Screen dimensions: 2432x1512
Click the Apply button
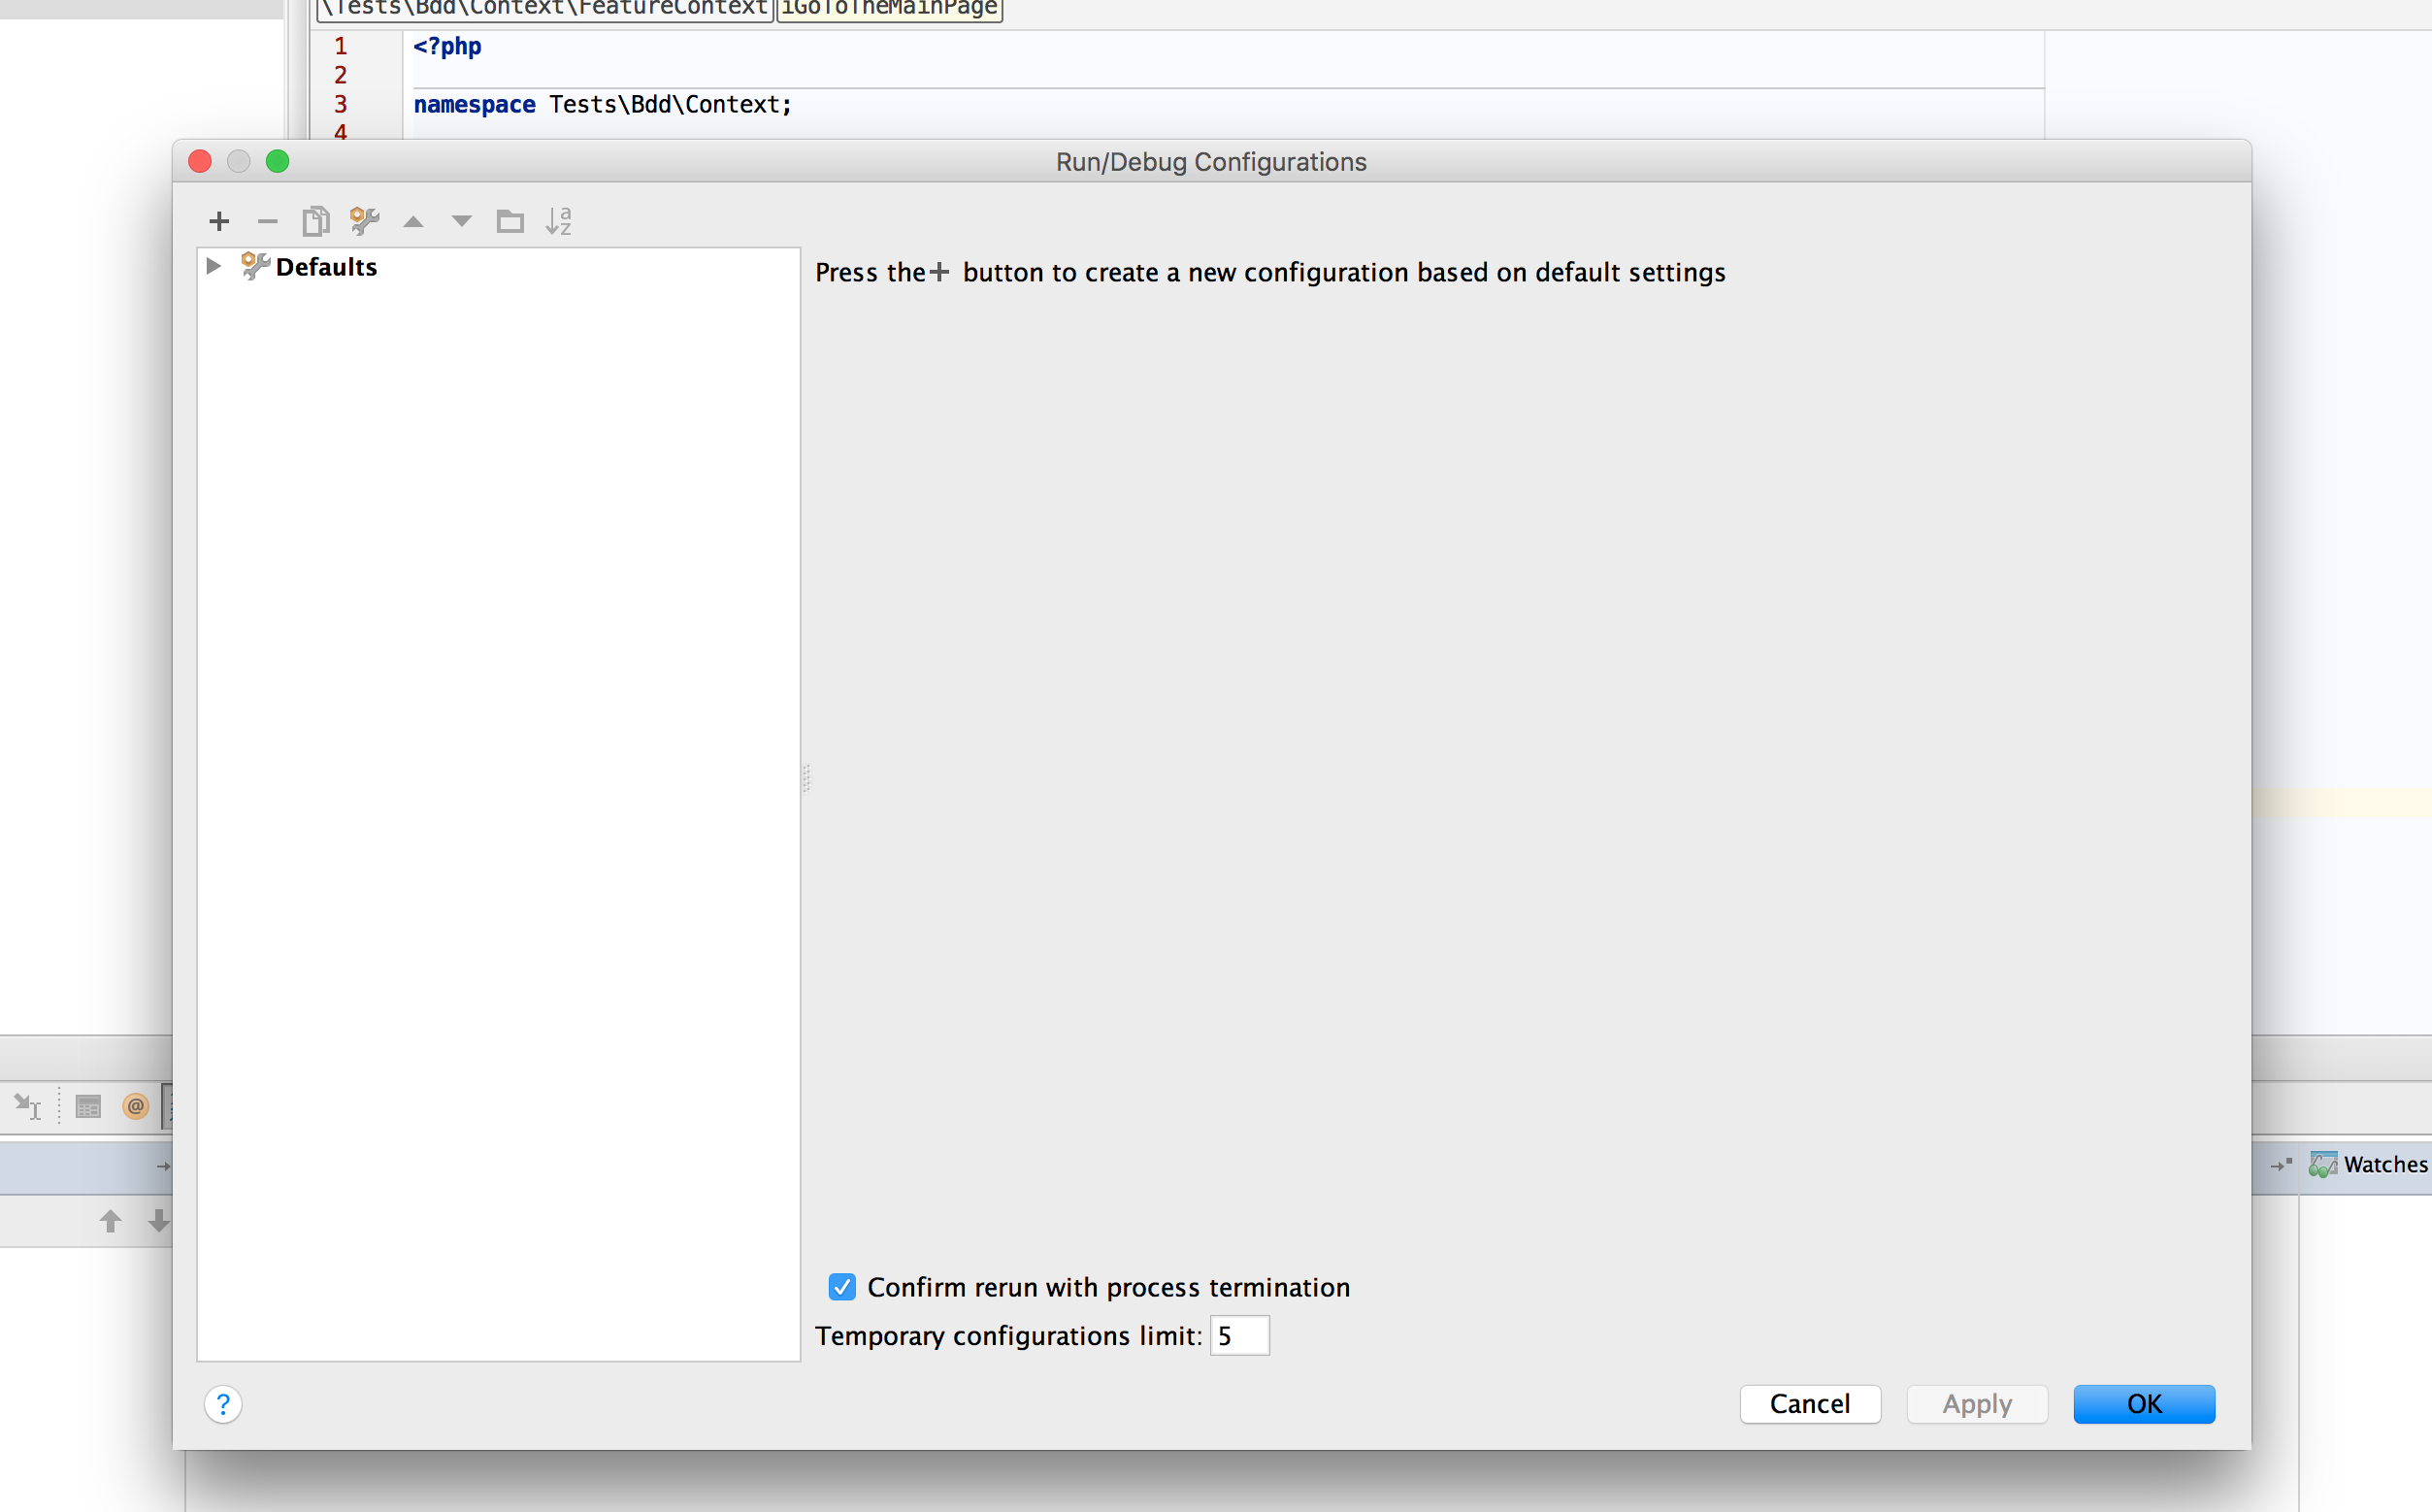[1977, 1404]
